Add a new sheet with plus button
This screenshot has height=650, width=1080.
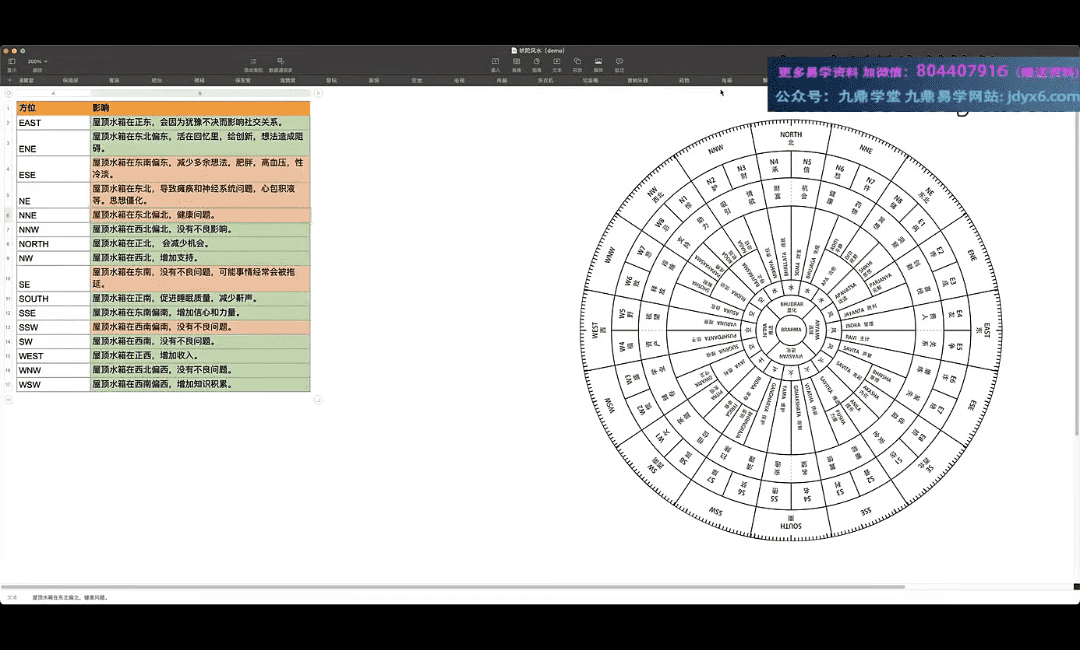coord(9,80)
